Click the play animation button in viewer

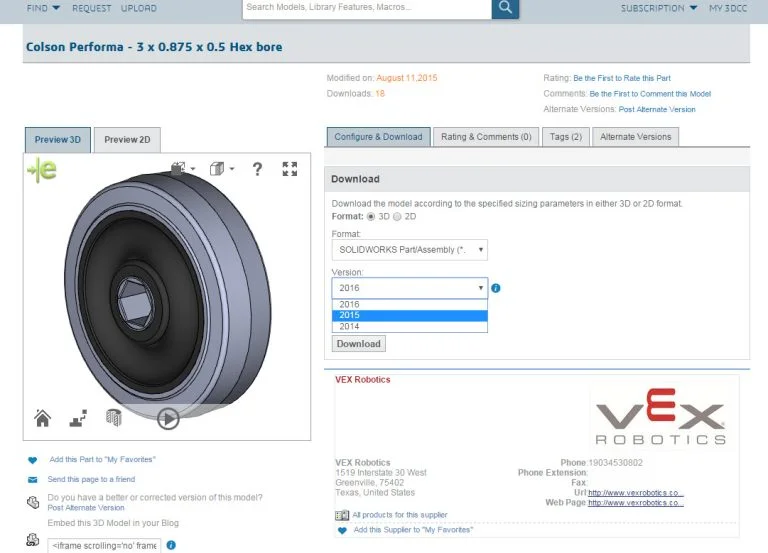coord(168,419)
